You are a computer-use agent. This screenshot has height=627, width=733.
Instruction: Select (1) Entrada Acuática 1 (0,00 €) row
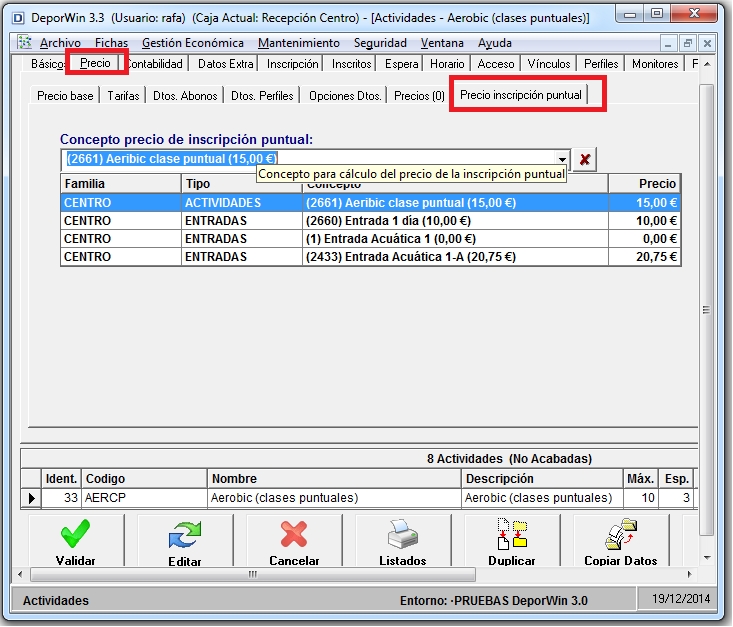(371, 239)
